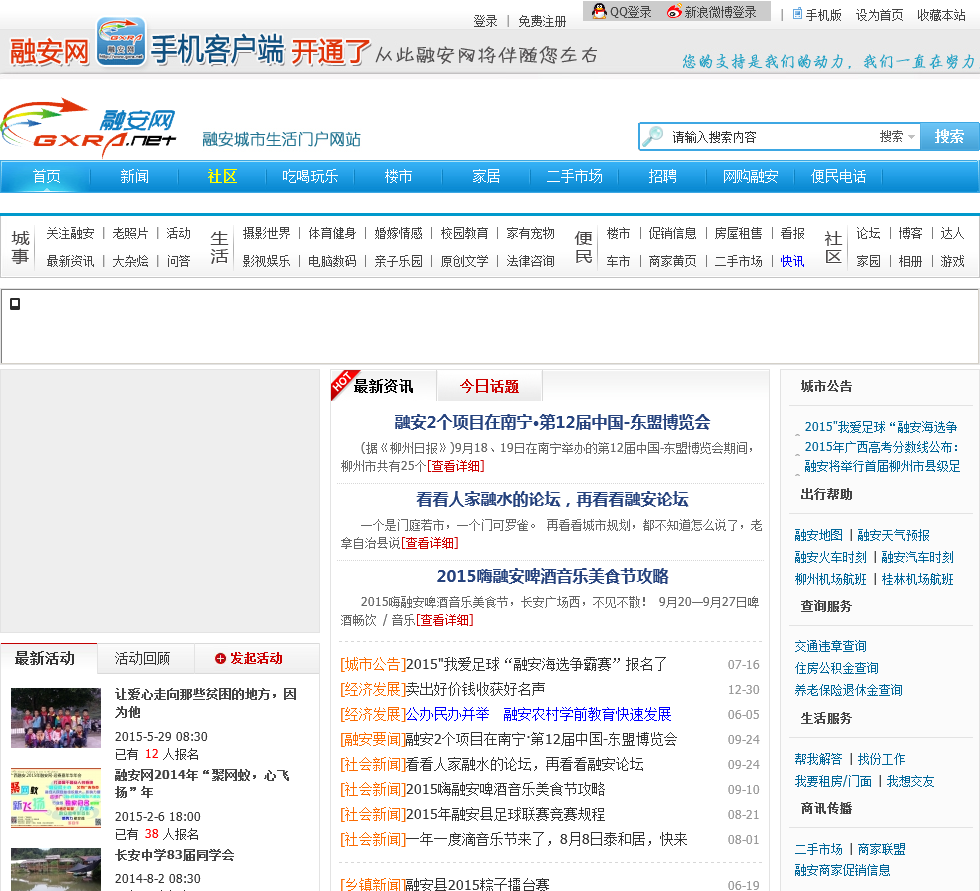Open news item 卖出好价钱收获好名声
The width and height of the screenshot is (980, 891).
point(475,689)
